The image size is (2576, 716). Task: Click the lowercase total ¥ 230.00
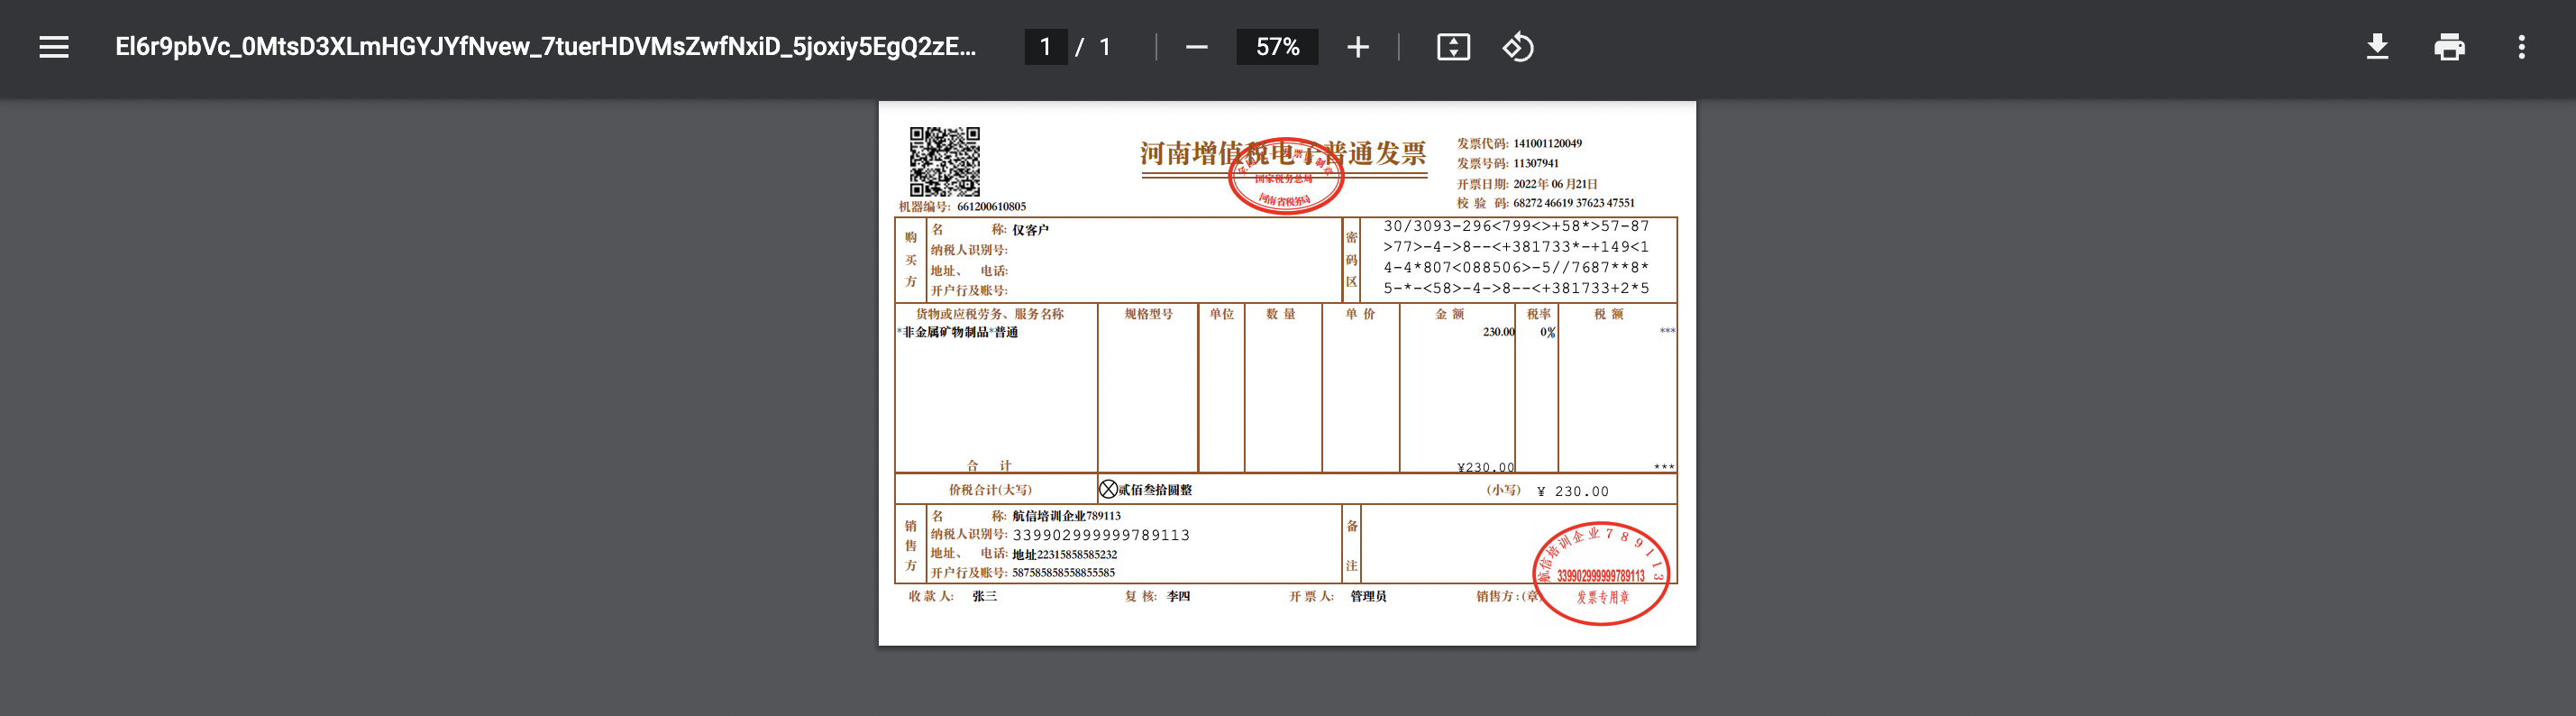(x=1572, y=491)
